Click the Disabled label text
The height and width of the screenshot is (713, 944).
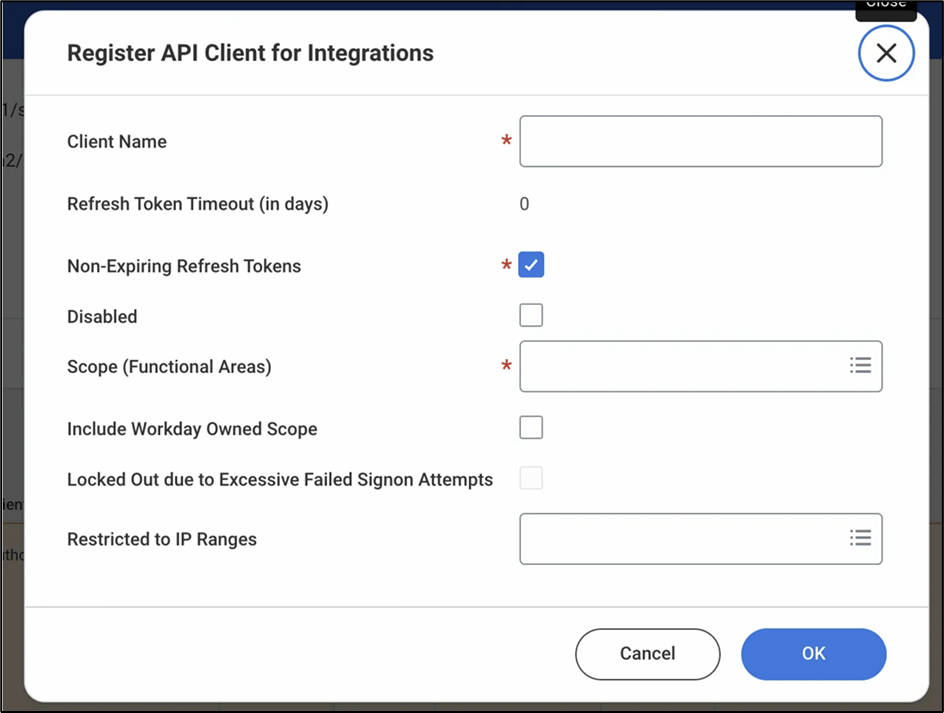coord(102,317)
